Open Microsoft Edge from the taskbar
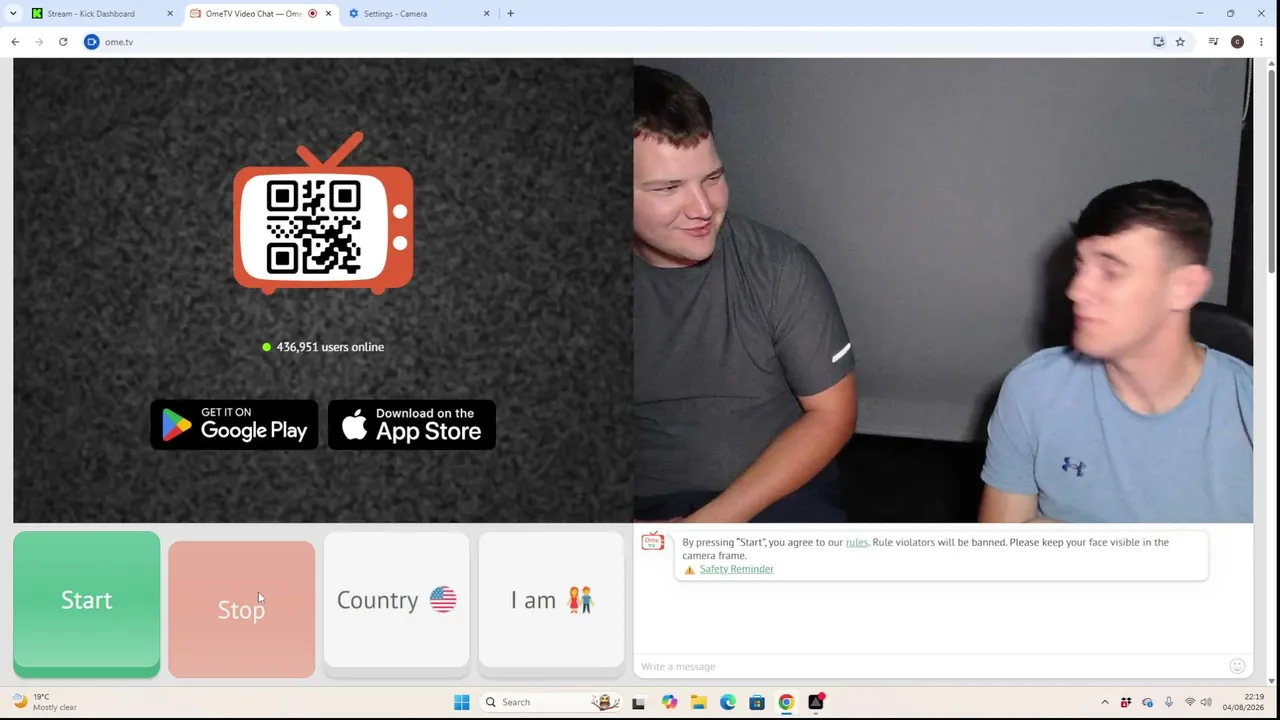Viewport: 1280px width, 720px height. click(x=728, y=702)
